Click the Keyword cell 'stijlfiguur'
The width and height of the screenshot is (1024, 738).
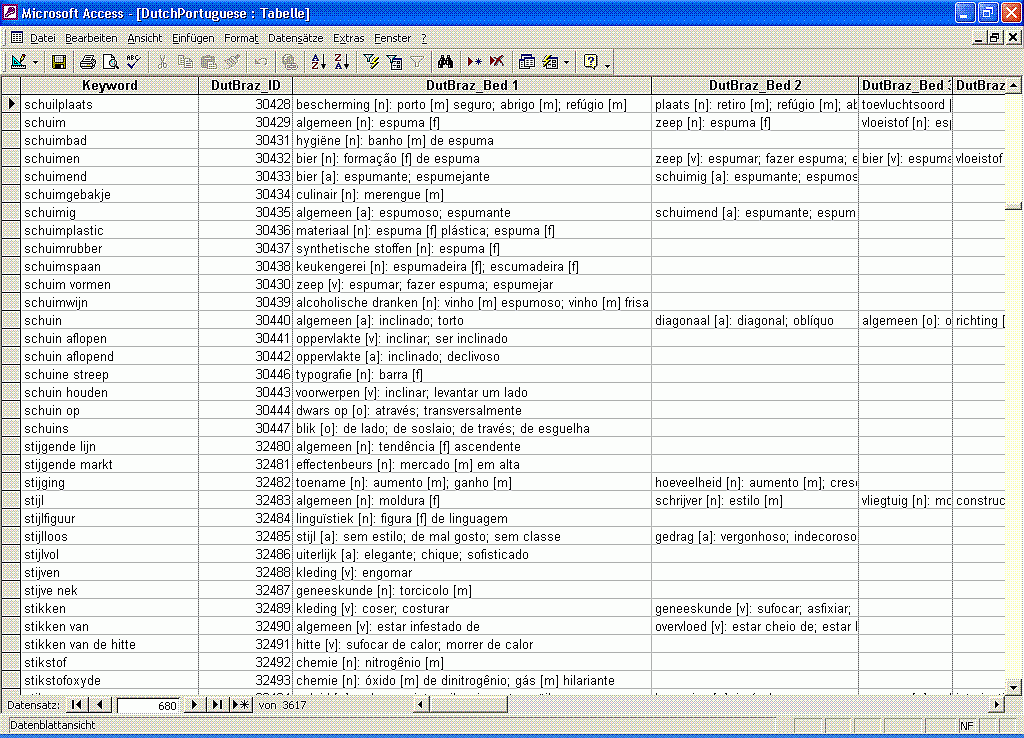[x=110, y=519]
